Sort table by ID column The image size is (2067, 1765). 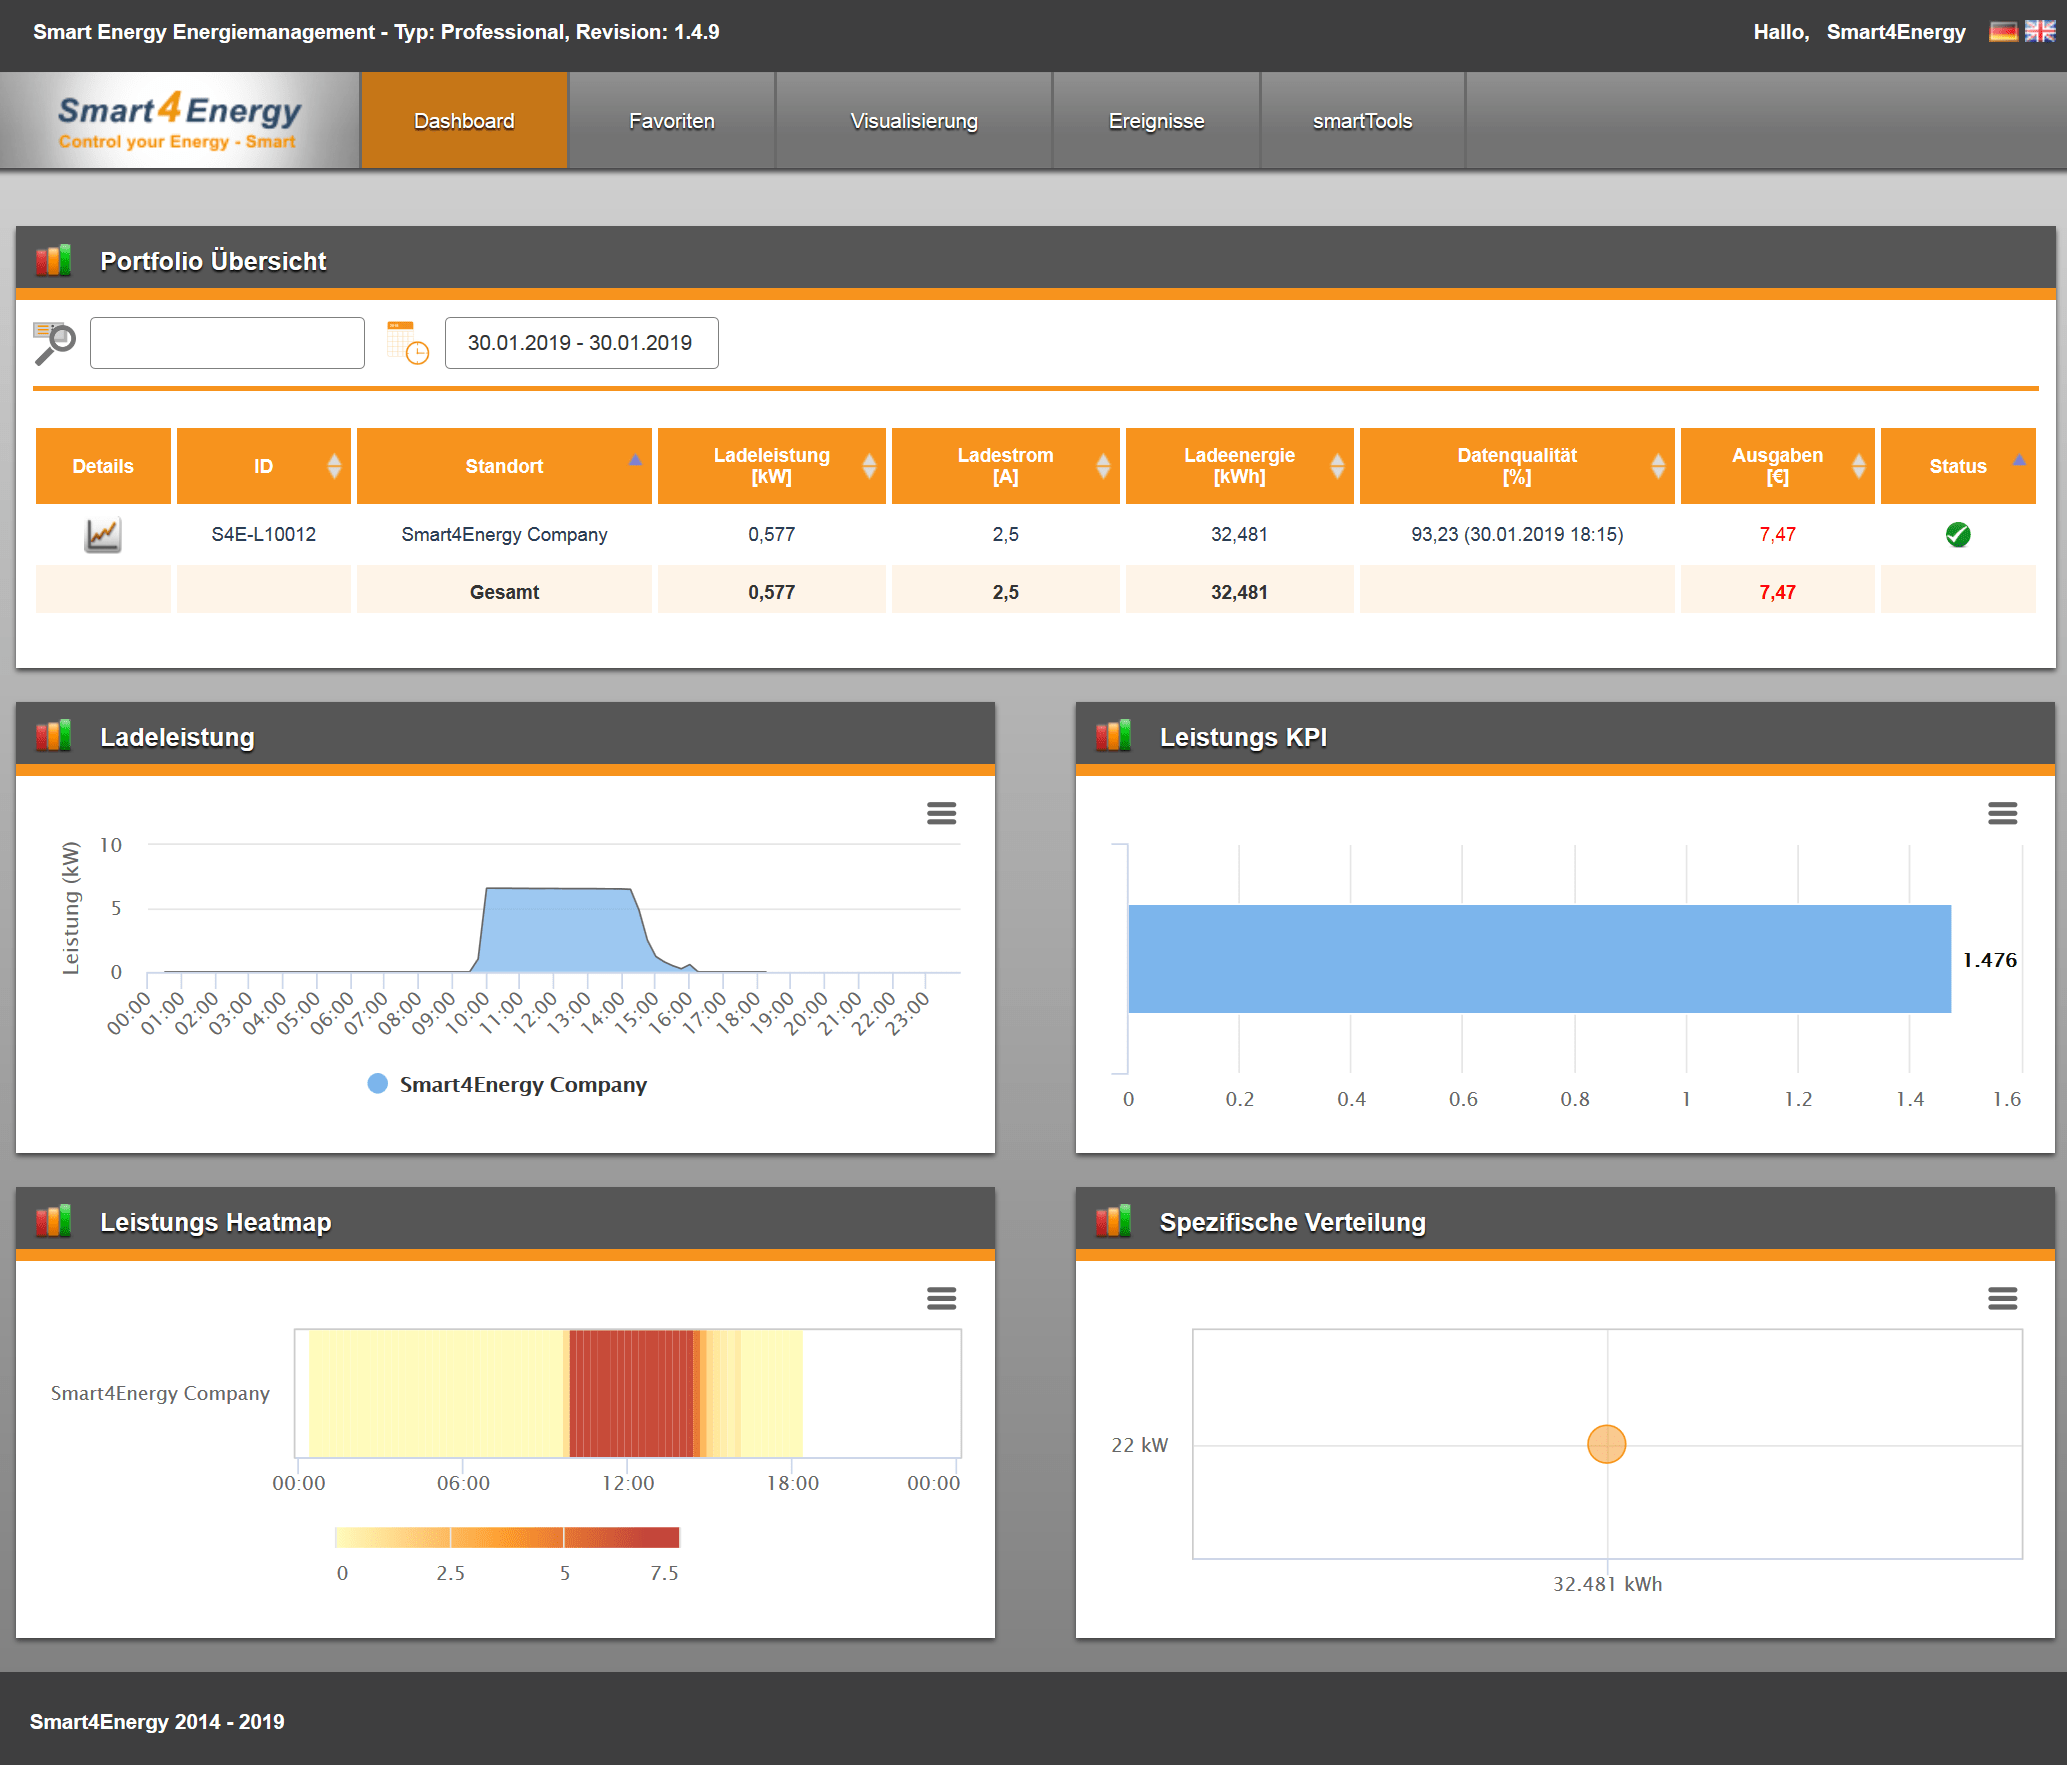(x=264, y=466)
